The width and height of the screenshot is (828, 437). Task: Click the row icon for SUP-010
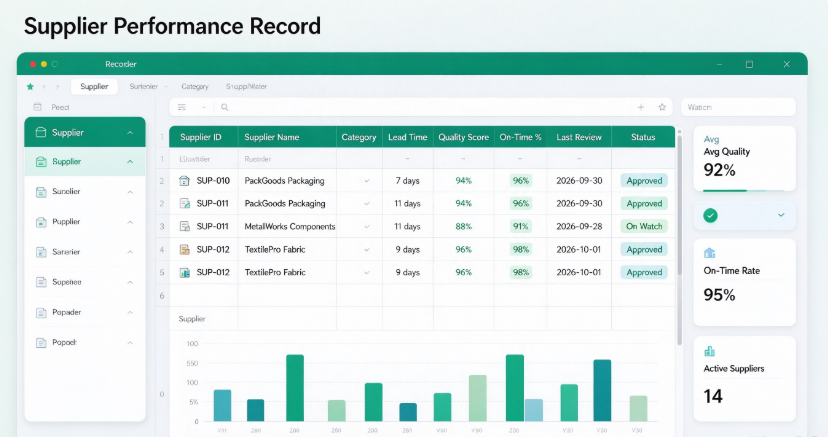pos(184,181)
